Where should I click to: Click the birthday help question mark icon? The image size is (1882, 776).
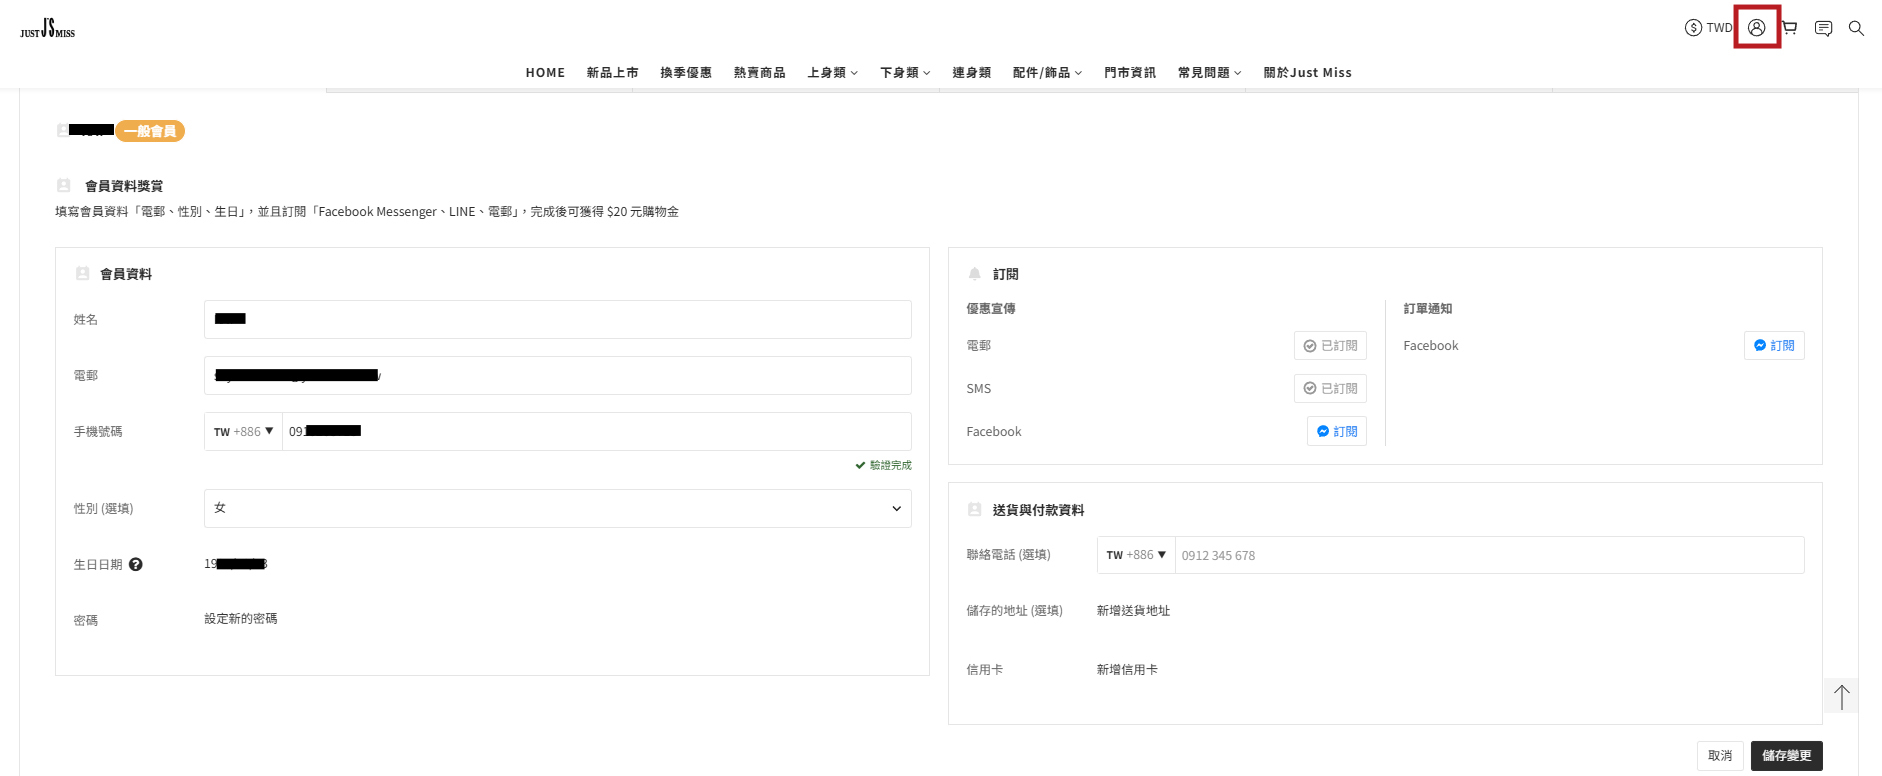[136, 565]
